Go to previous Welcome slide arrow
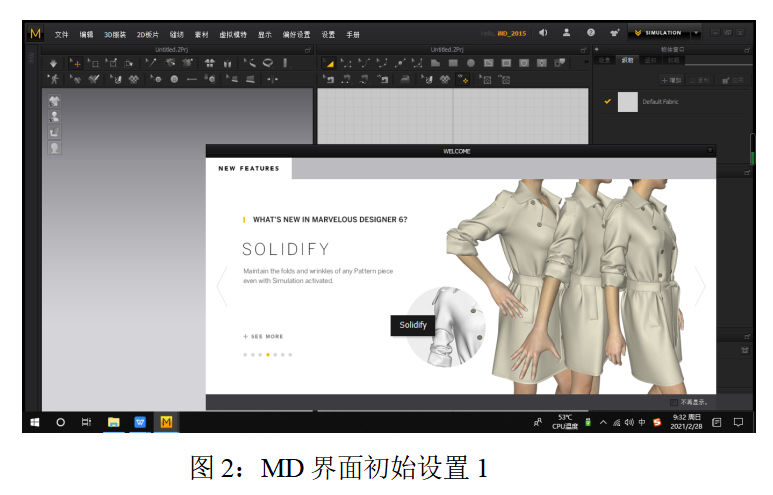Screen dimensions: 773x495 coord(222,286)
